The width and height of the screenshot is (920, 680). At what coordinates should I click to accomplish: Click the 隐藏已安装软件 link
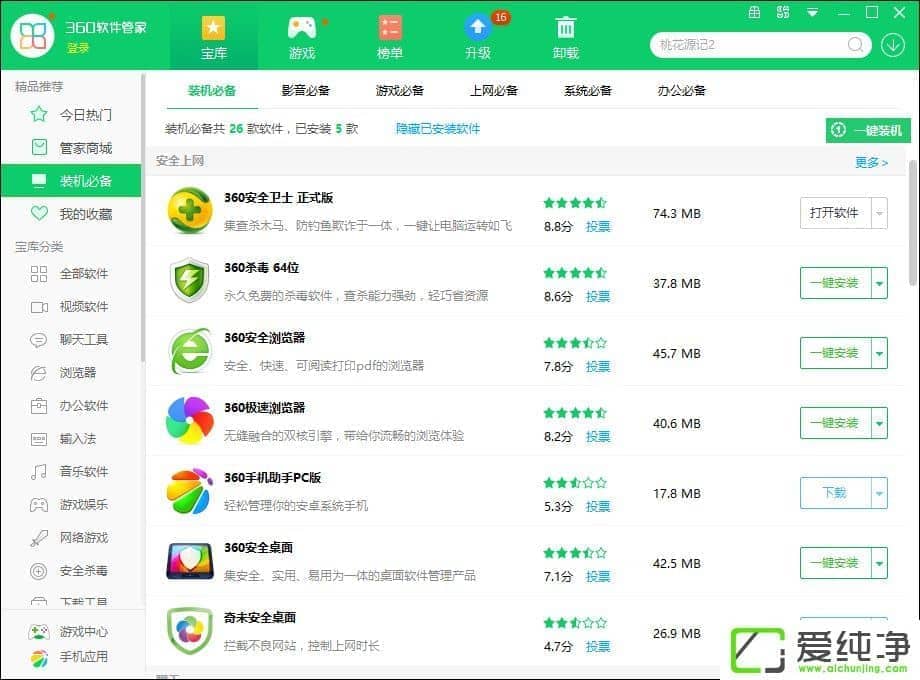pyautogui.click(x=437, y=129)
